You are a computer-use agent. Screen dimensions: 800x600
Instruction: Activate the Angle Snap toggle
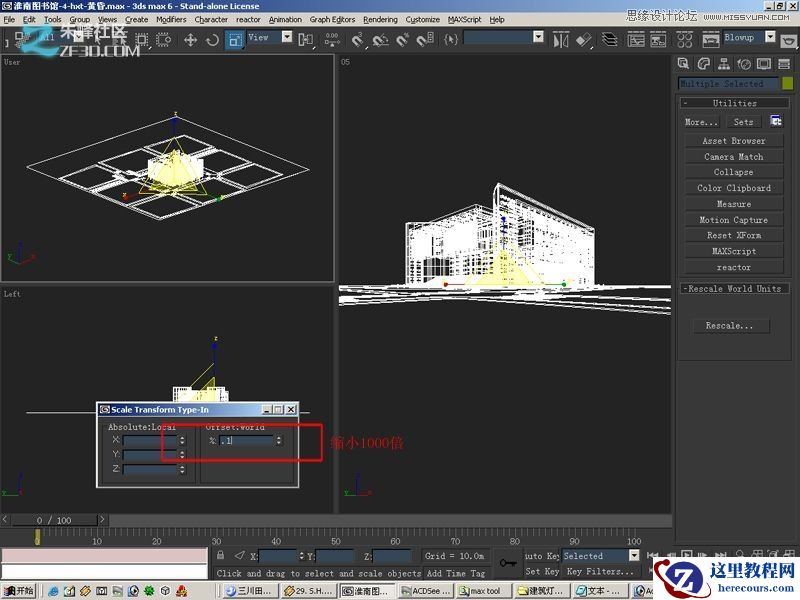378,39
